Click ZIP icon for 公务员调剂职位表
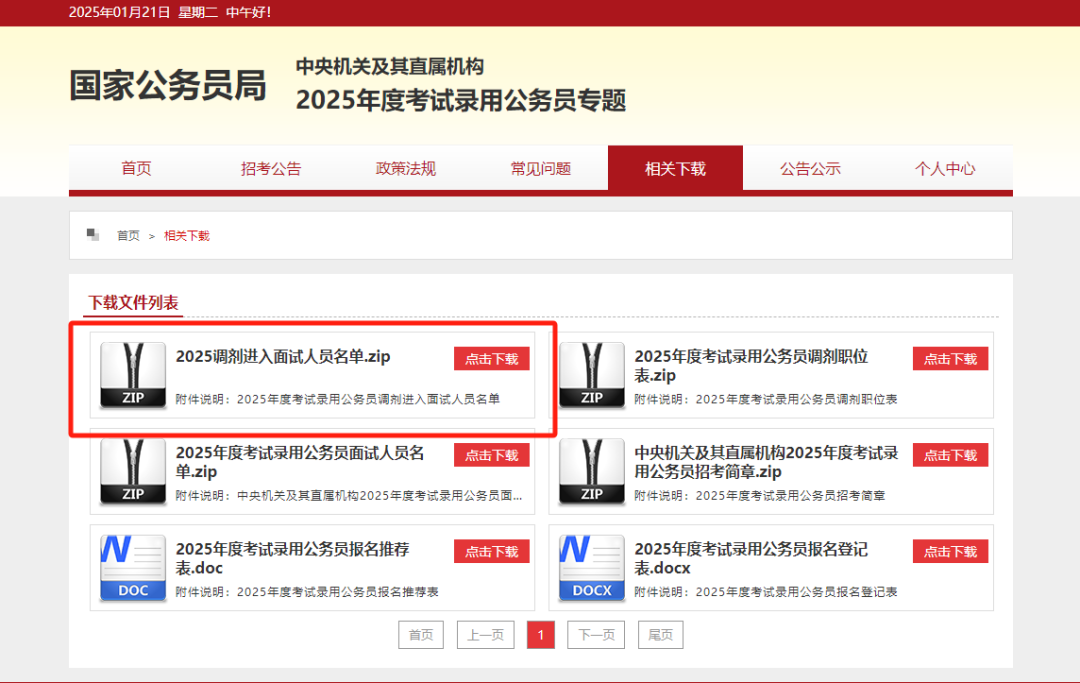1080x683 pixels. coord(592,375)
